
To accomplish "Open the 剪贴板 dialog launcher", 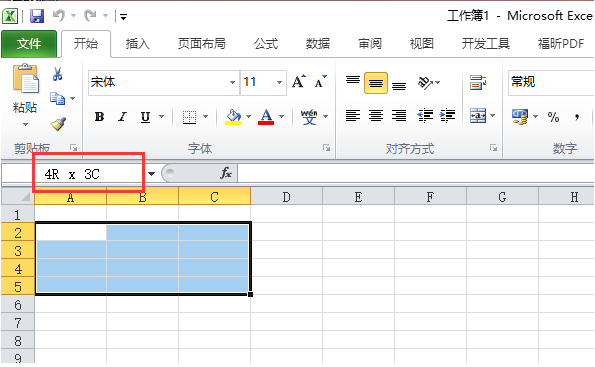I will (74, 148).
